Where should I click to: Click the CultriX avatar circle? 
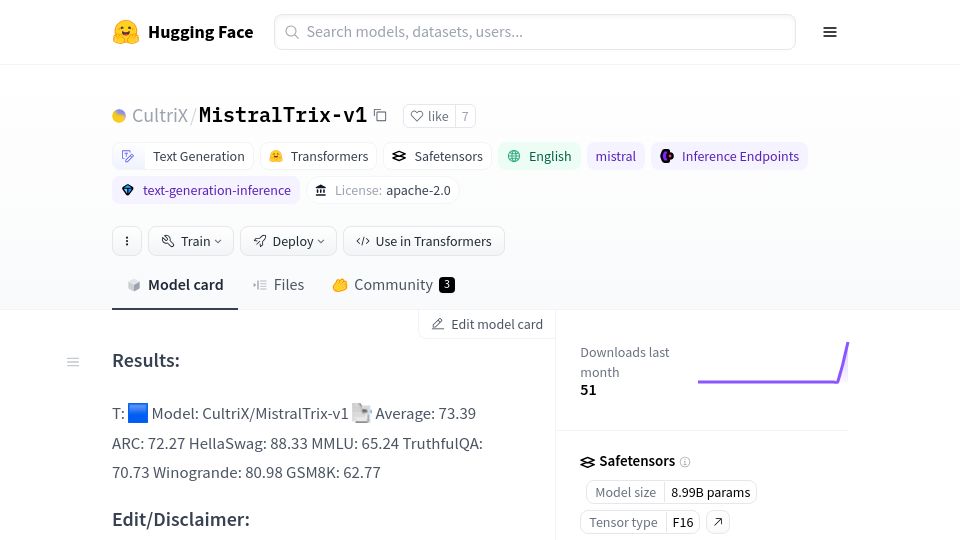point(119,116)
